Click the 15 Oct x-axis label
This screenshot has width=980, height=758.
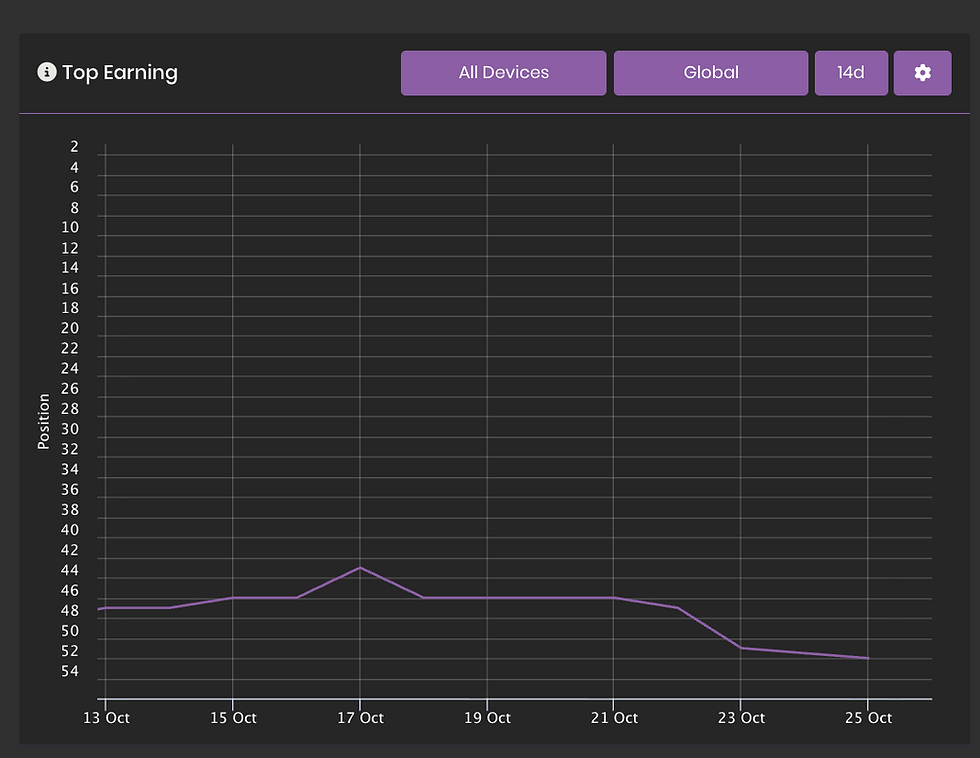233,718
